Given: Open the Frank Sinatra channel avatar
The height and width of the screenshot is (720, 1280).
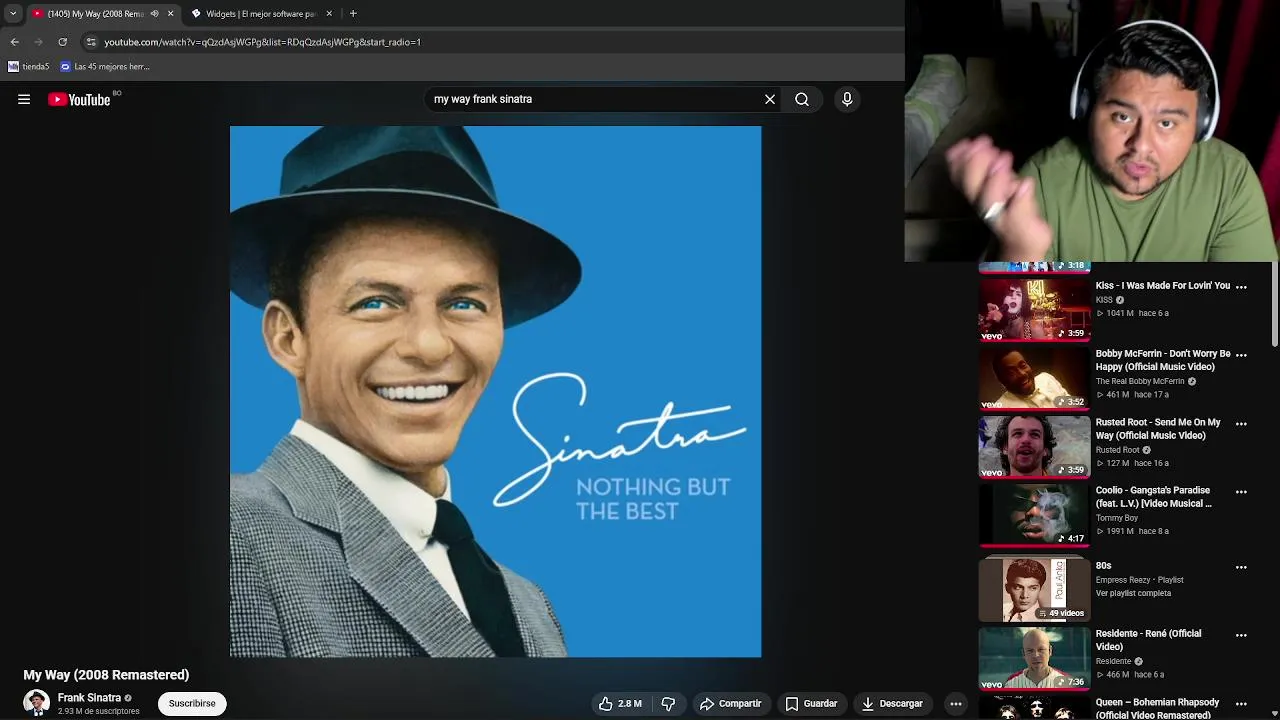Looking at the screenshot, I should 36,703.
